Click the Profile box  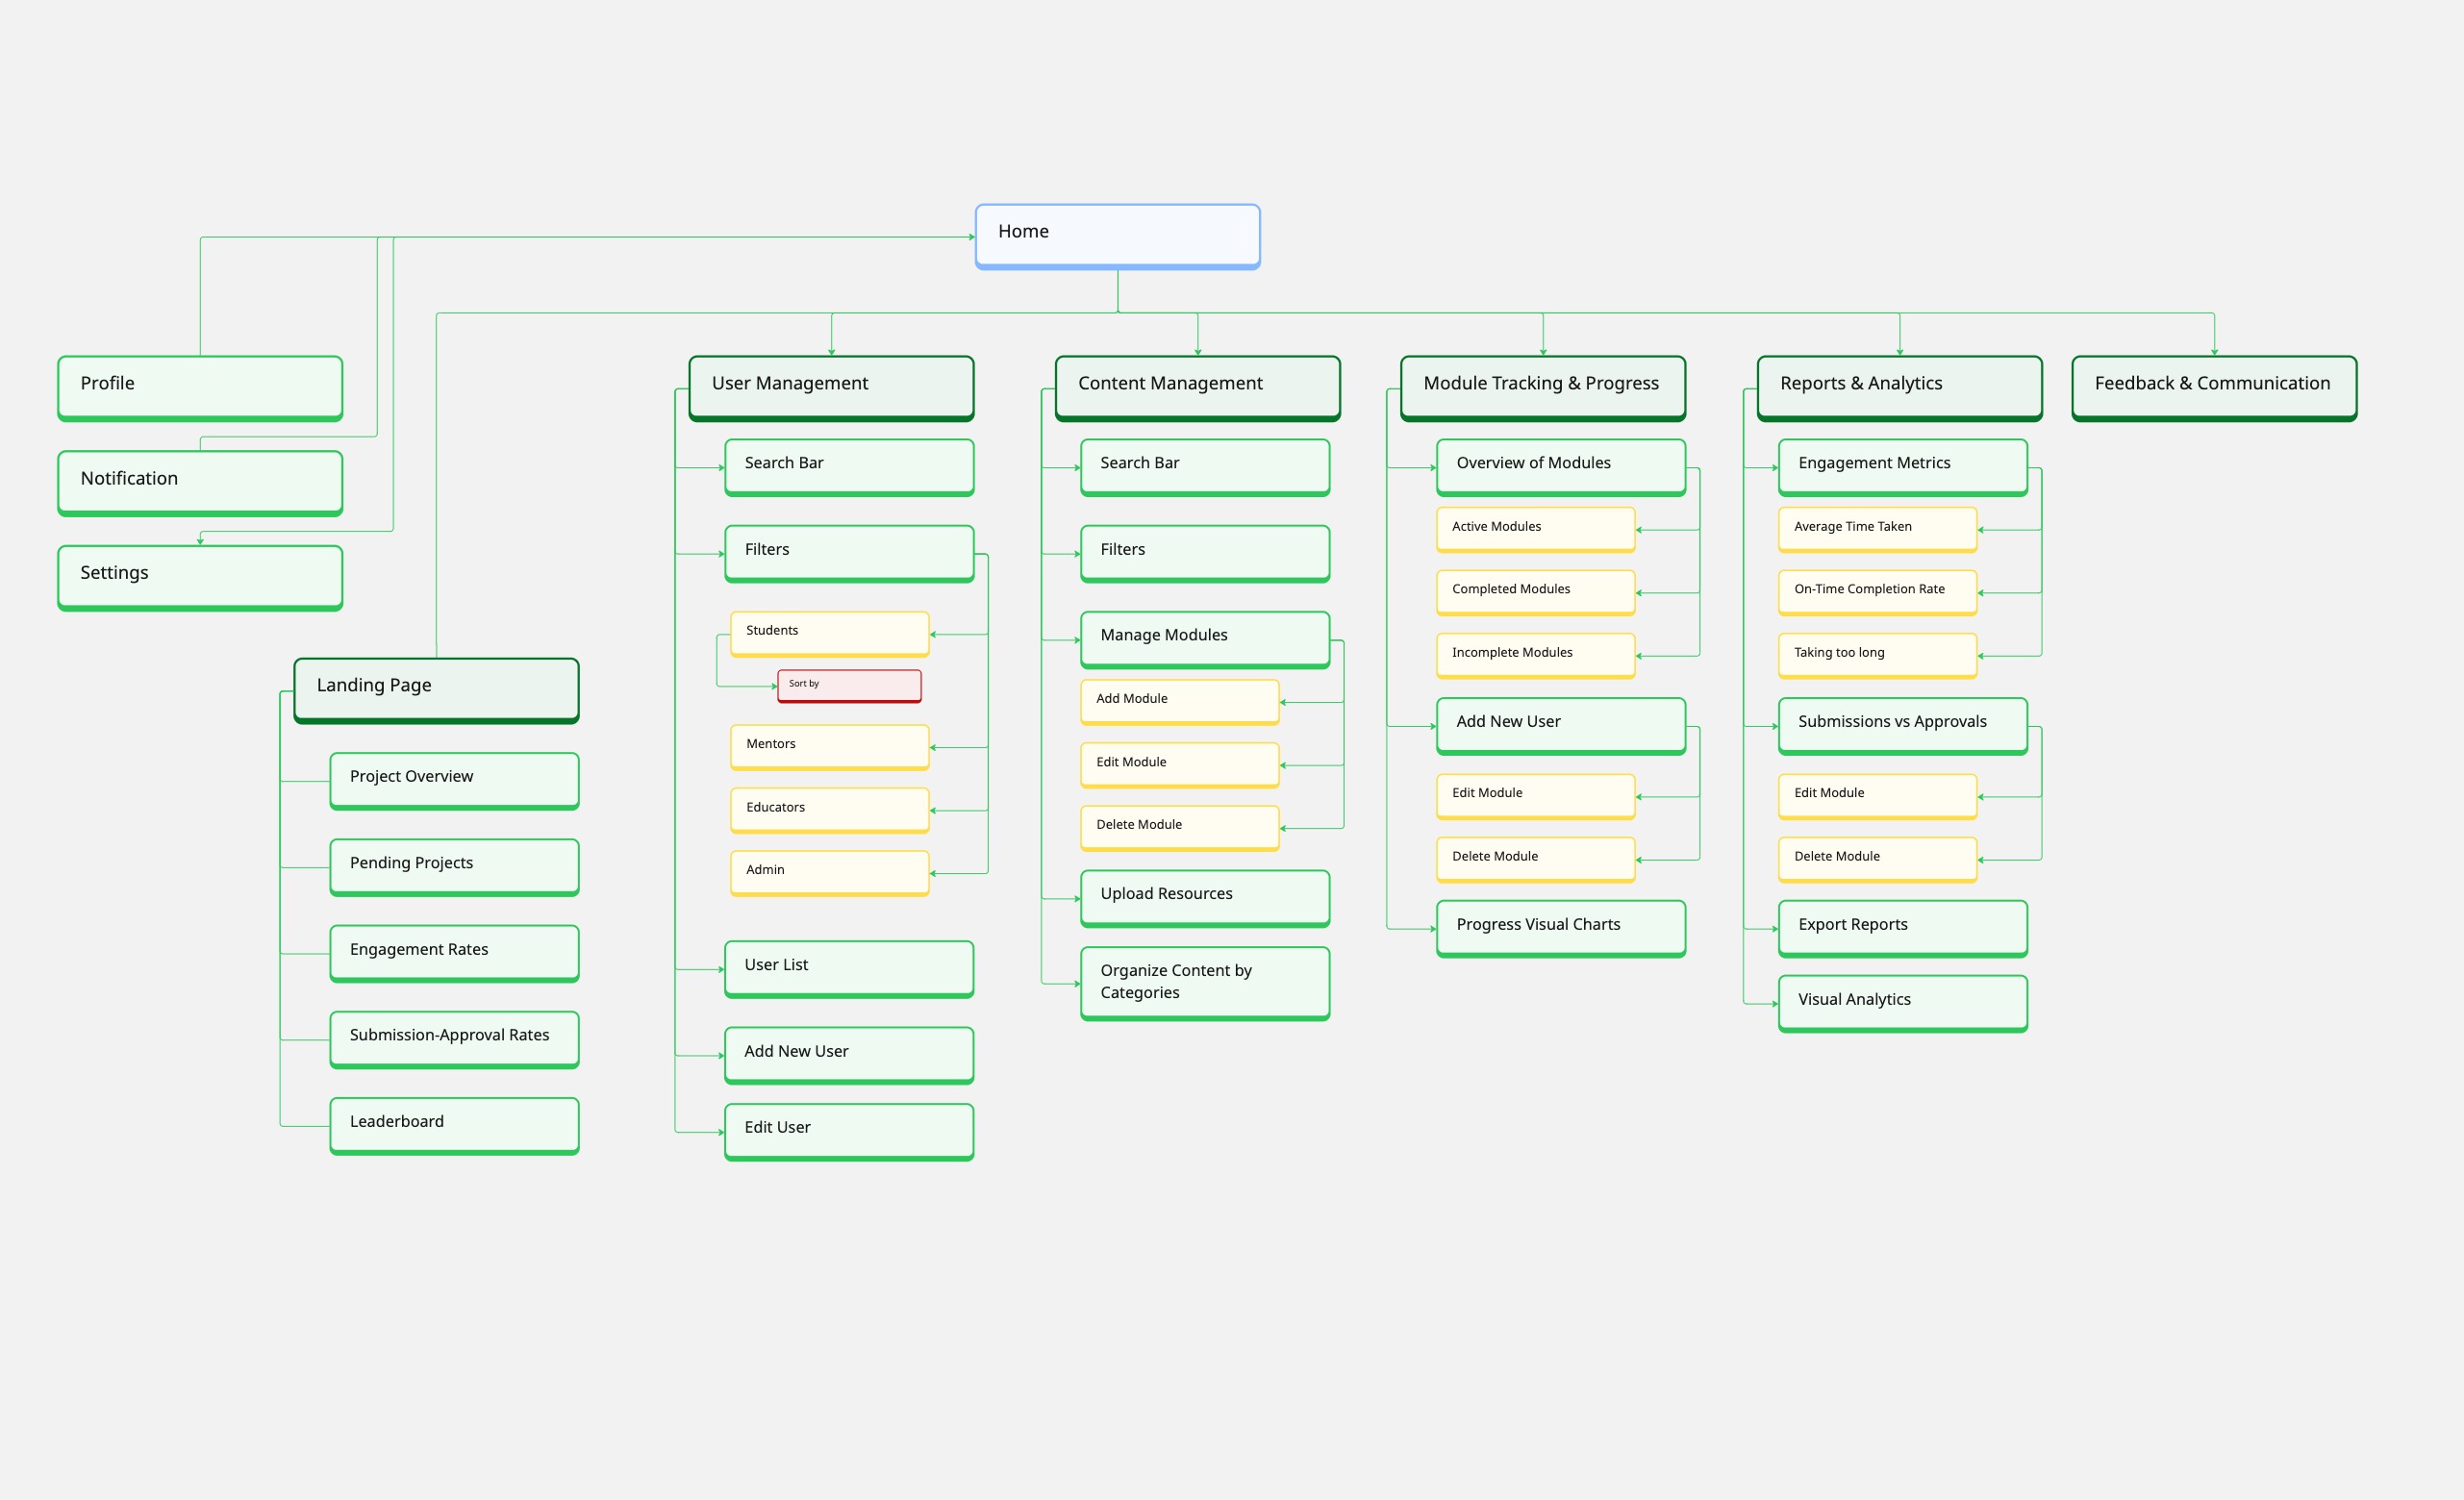200,386
